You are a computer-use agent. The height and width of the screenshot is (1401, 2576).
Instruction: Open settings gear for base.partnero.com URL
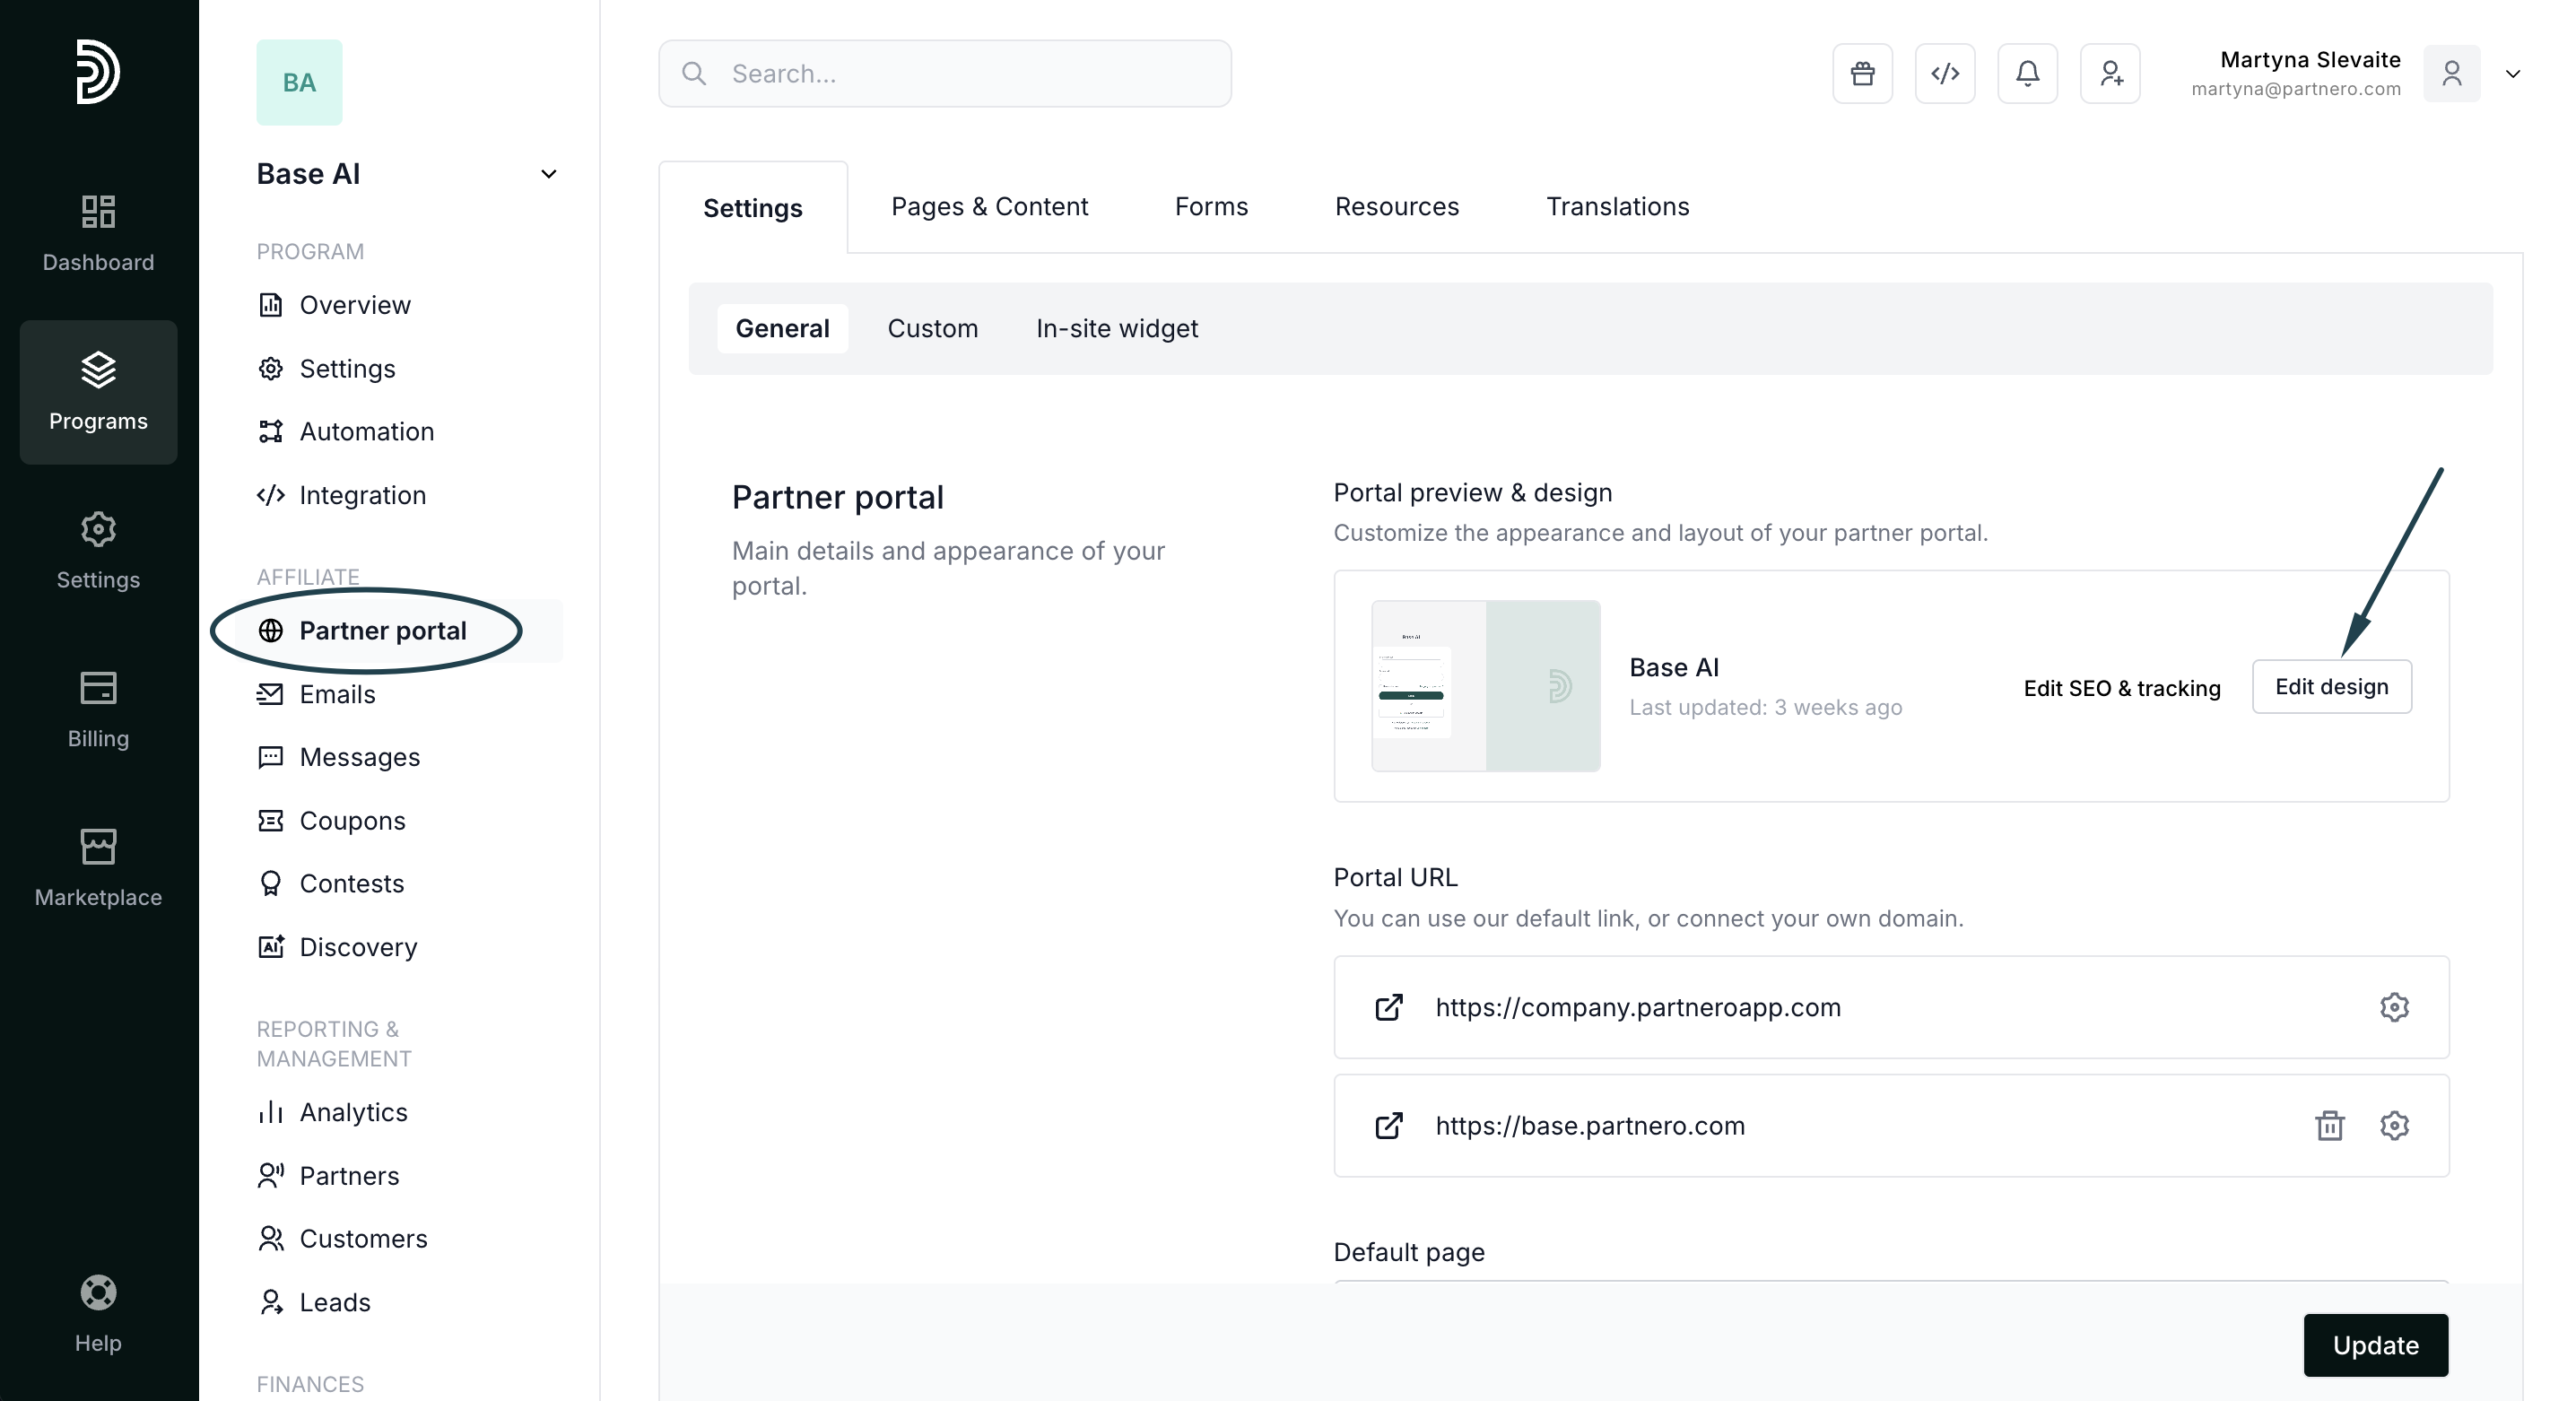(2394, 1125)
